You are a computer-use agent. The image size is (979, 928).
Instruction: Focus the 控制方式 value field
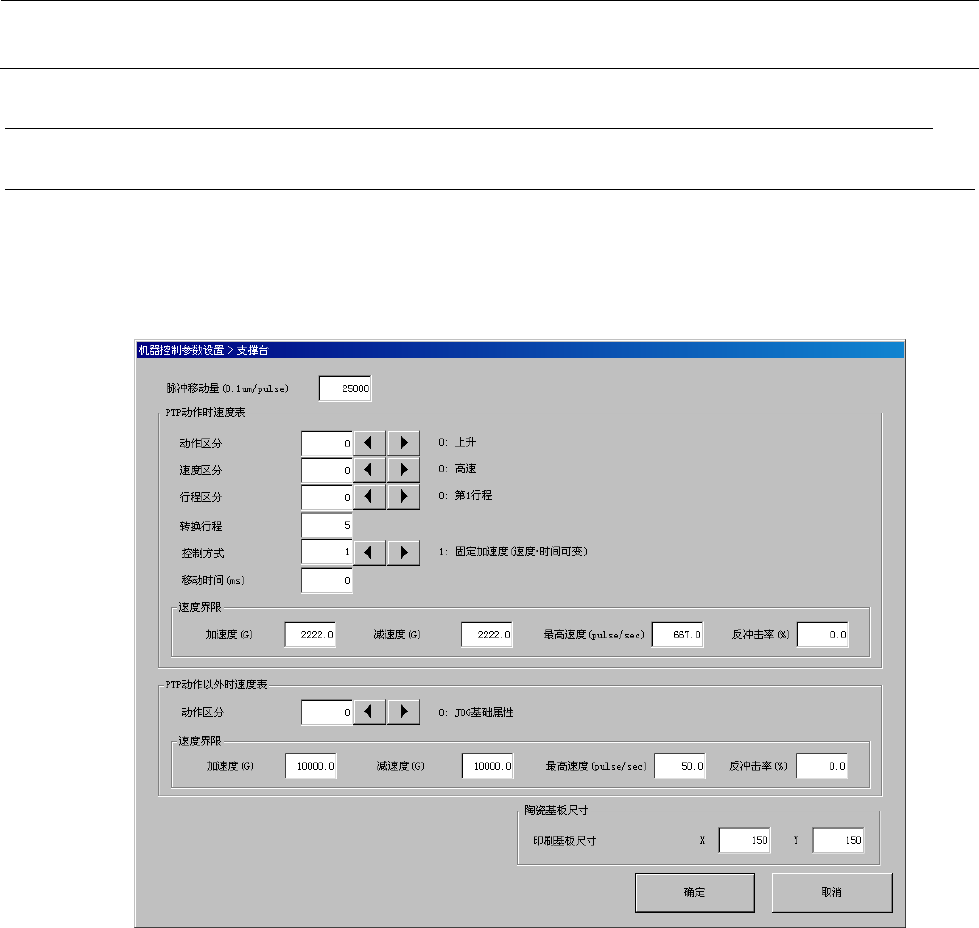327,552
